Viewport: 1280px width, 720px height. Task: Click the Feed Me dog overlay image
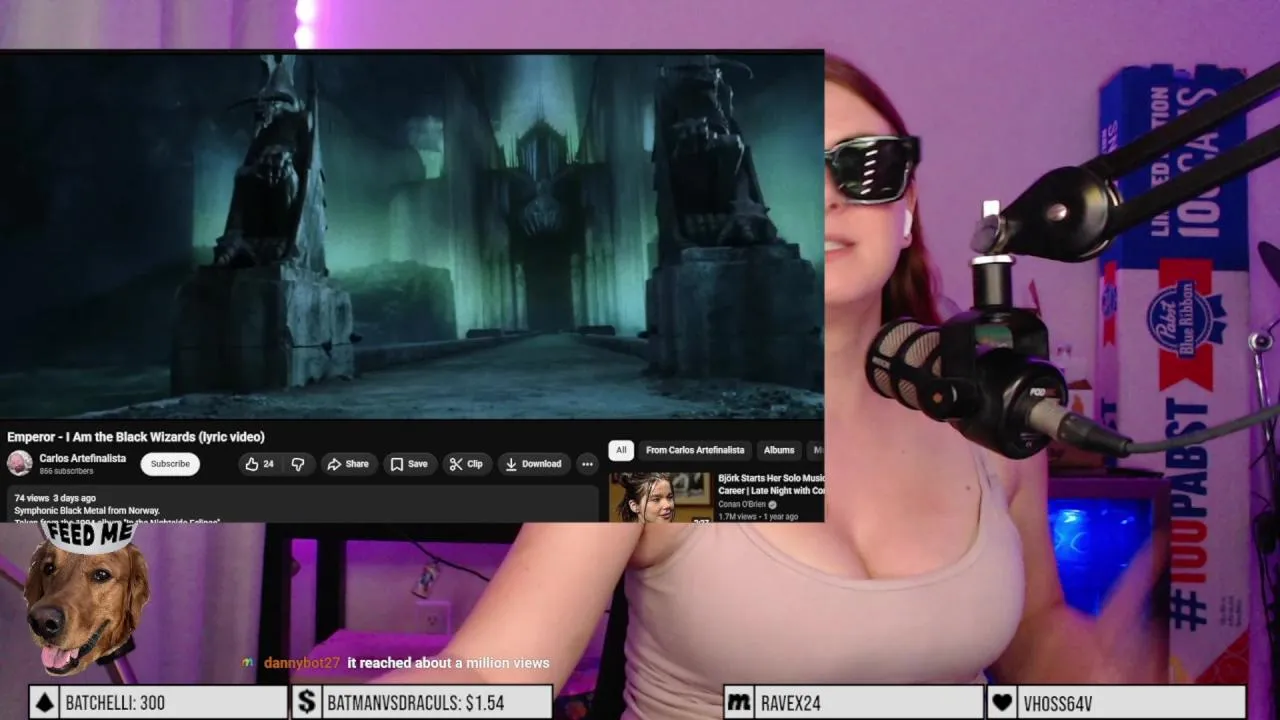pos(85,598)
